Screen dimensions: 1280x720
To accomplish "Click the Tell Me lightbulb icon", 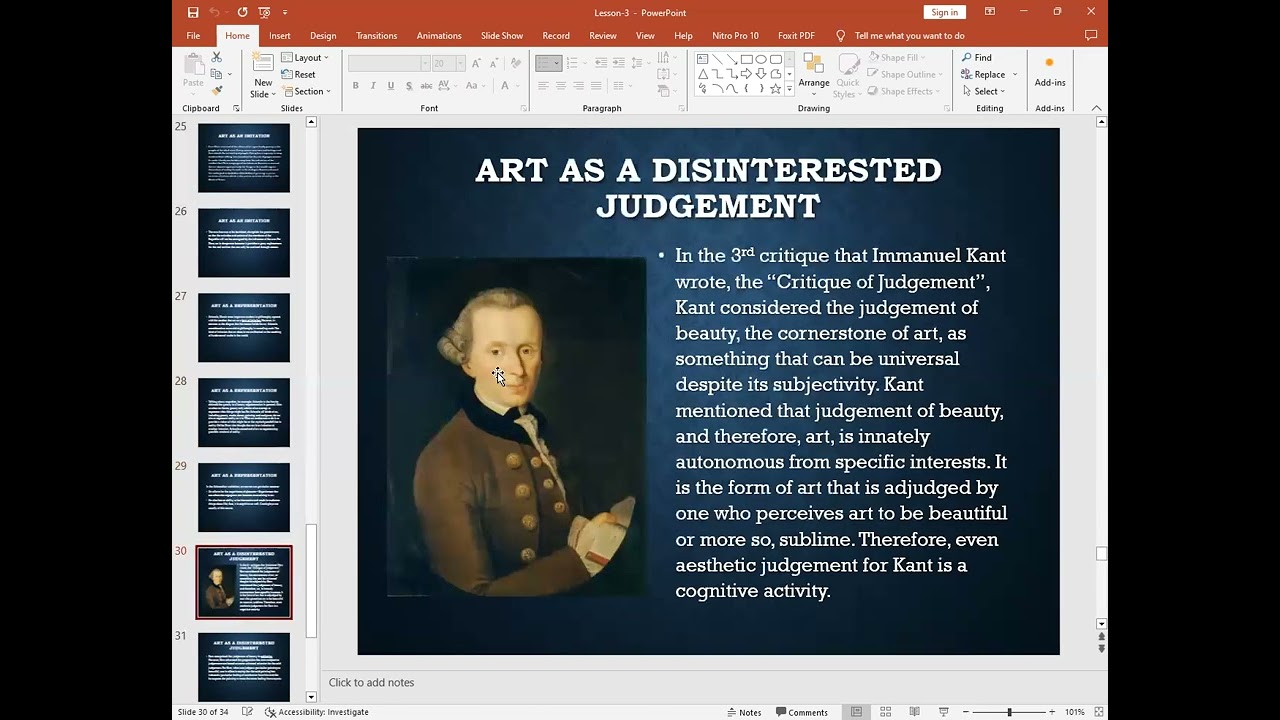I will (840, 35).
